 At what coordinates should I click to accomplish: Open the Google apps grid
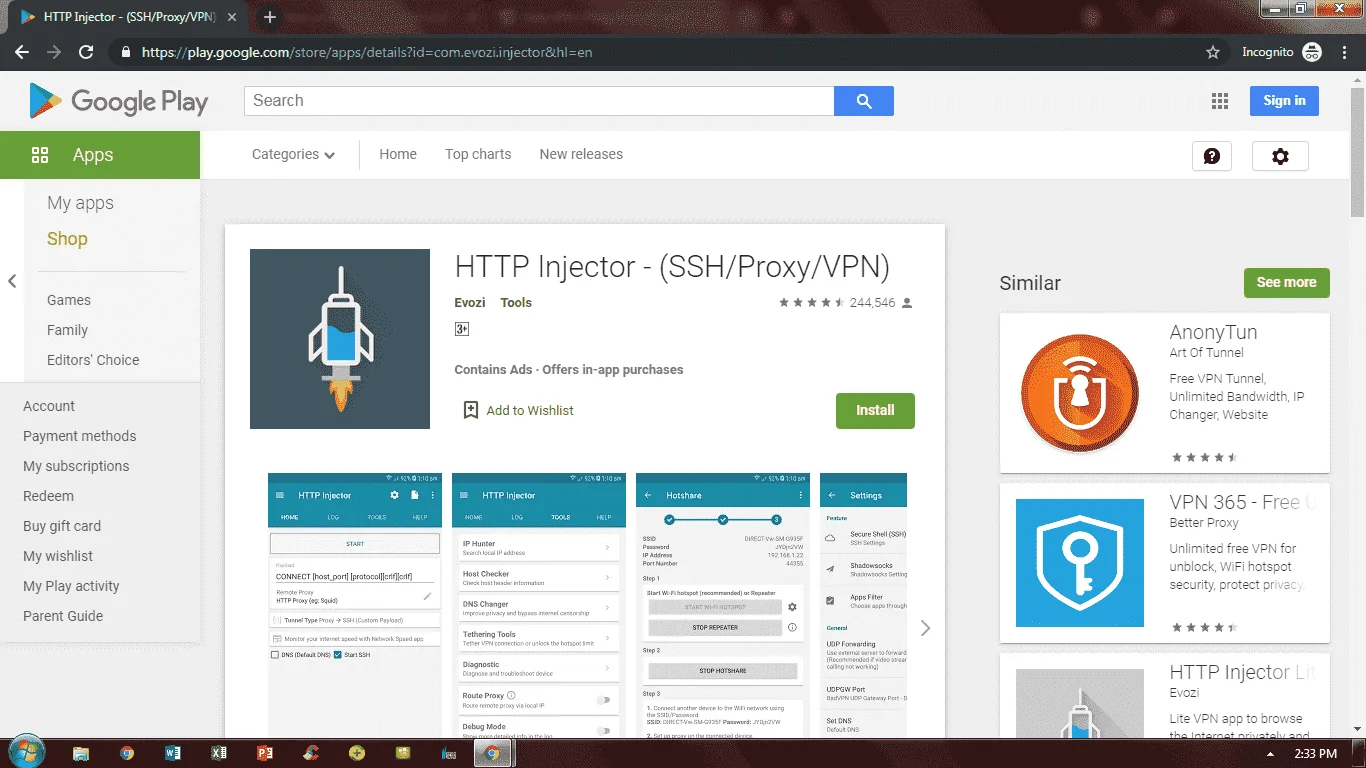(x=1219, y=101)
